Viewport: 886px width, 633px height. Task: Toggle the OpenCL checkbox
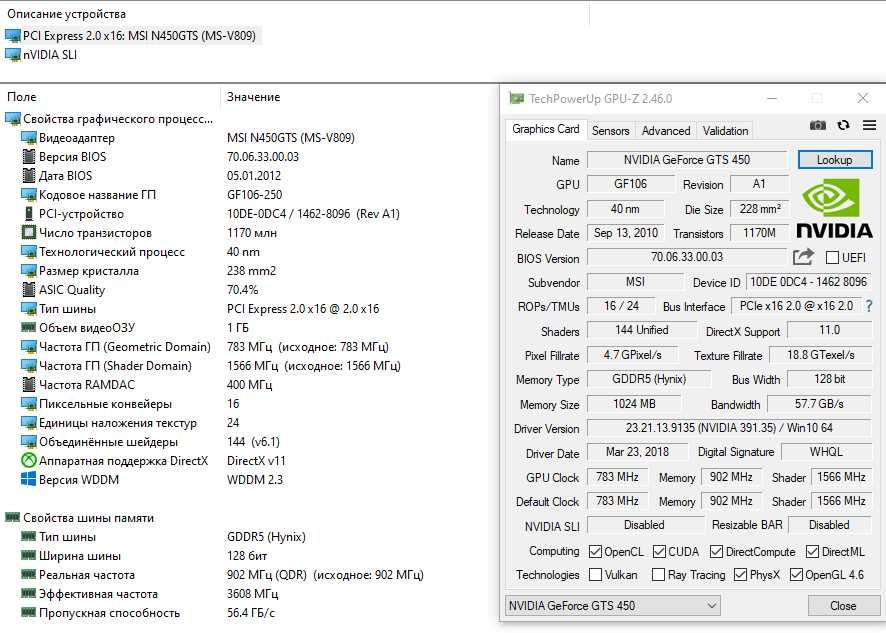(x=595, y=551)
